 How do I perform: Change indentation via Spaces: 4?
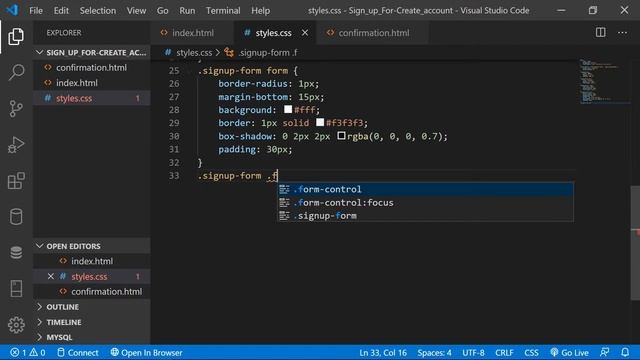(434, 353)
